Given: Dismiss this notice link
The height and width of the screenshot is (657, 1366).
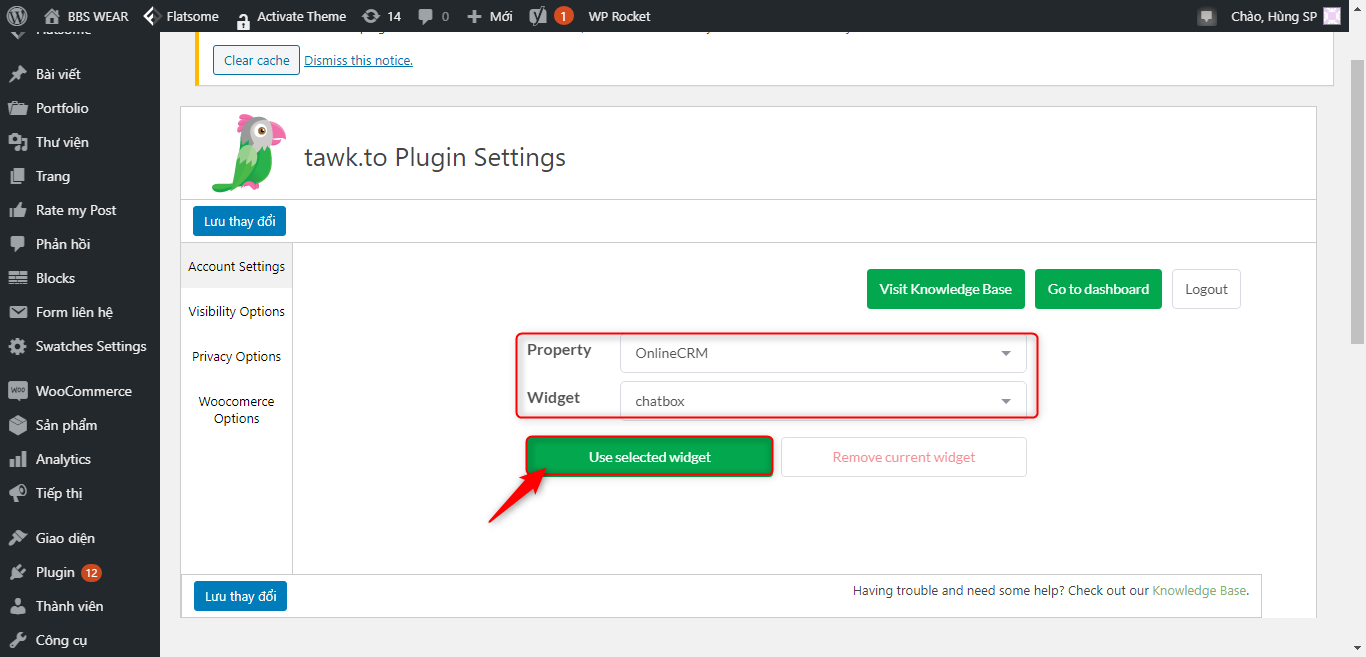Looking at the screenshot, I should coord(358,60).
